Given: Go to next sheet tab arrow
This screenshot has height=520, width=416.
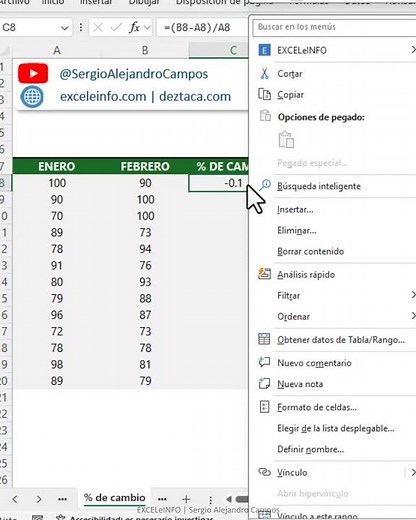Looking at the screenshot, I should click(x=39, y=499).
